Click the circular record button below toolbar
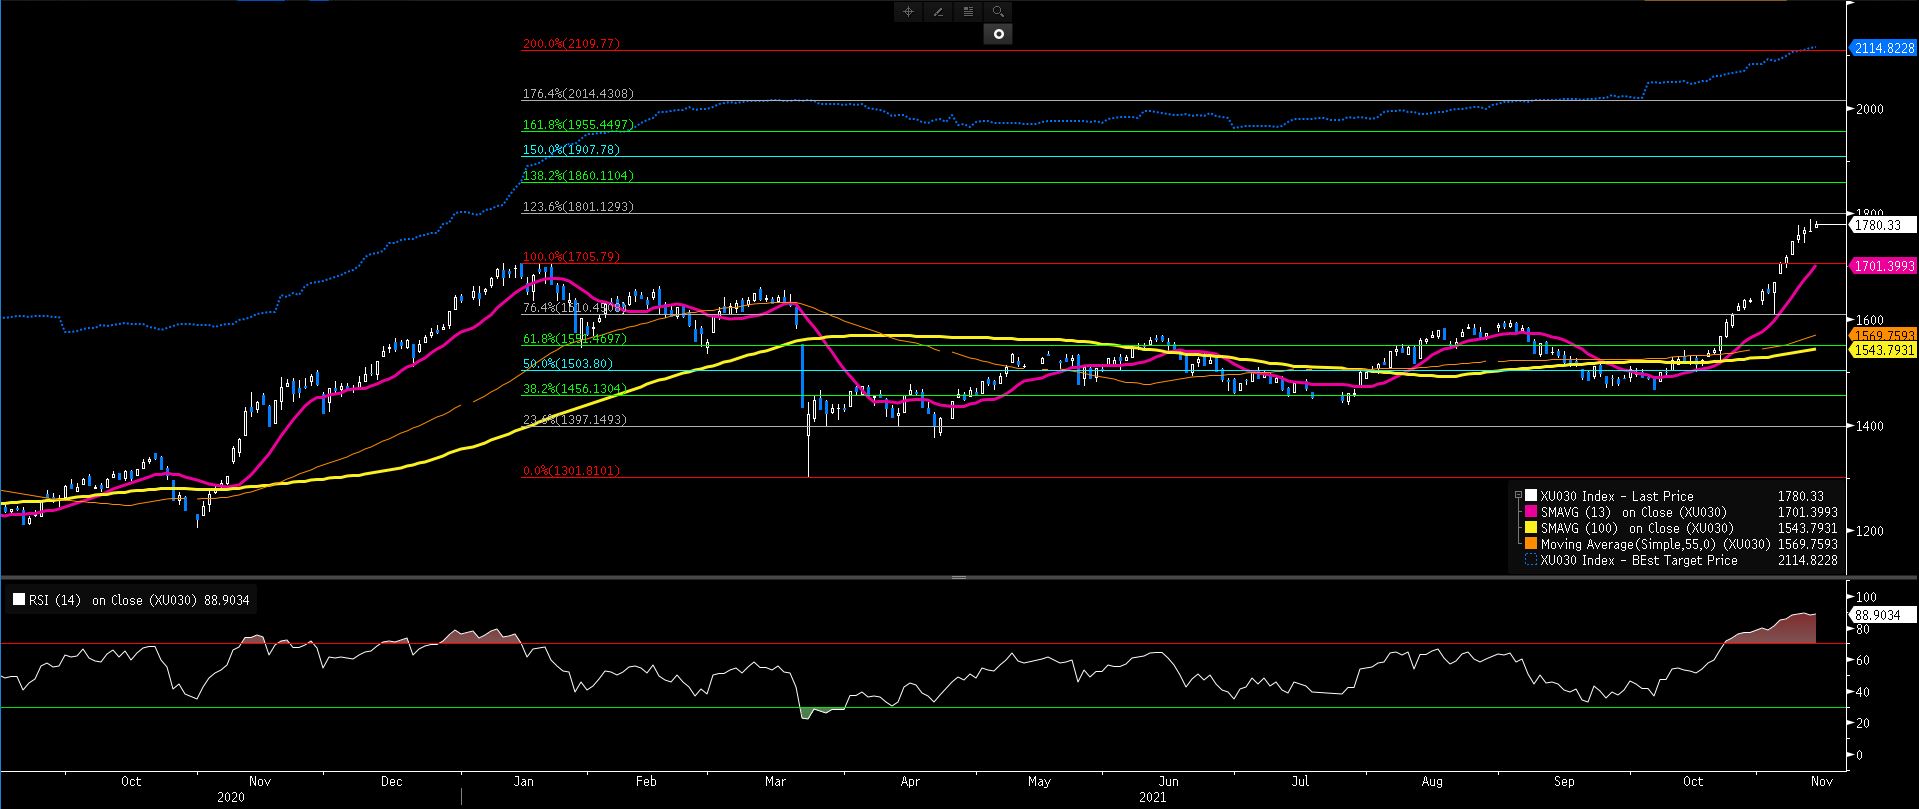The width and height of the screenshot is (1919, 809). coord(998,34)
